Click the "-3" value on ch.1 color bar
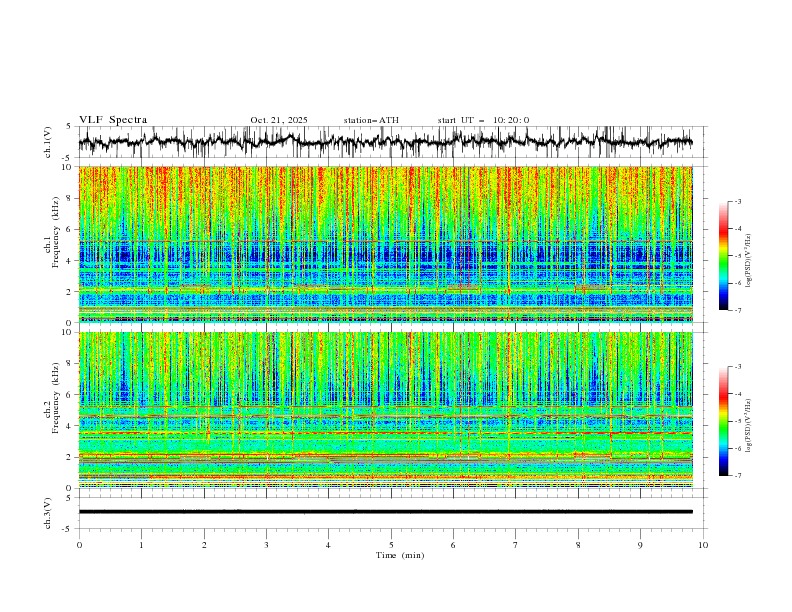The image size is (792, 612). pos(737,201)
